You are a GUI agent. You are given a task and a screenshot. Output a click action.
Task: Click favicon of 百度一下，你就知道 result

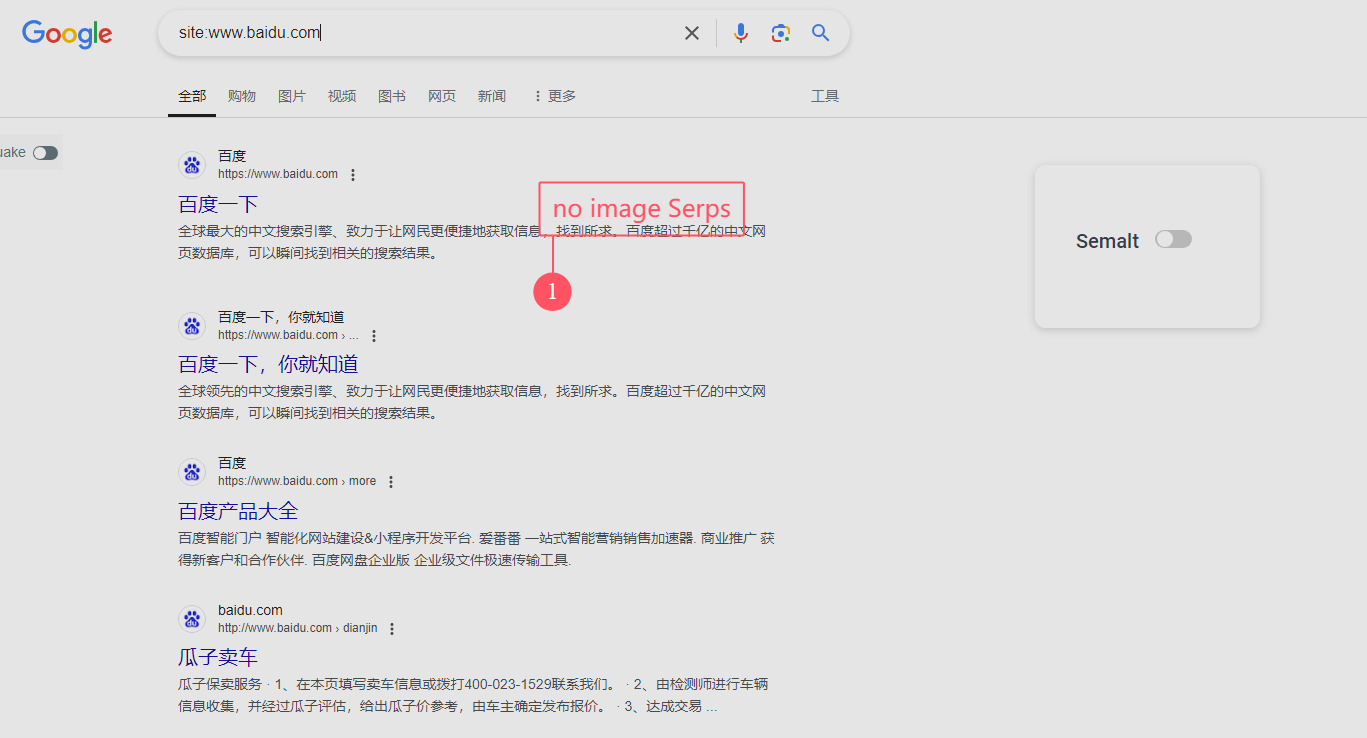point(192,326)
